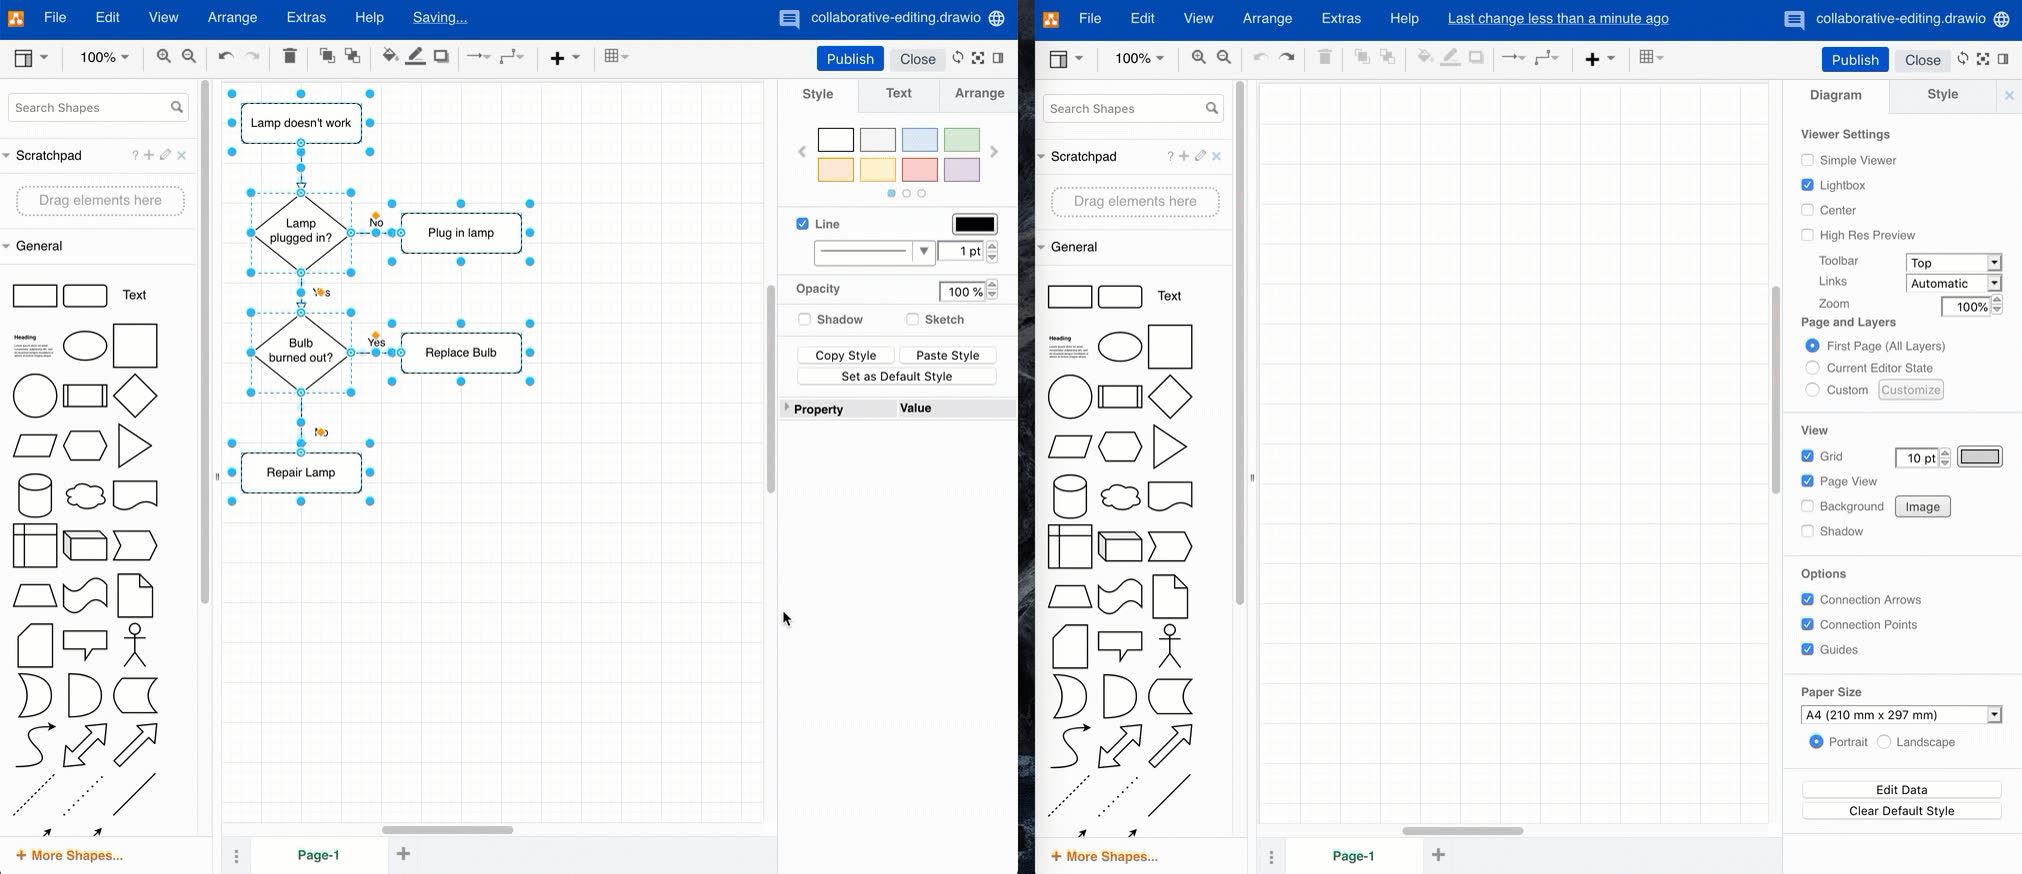Click the fullscreen icon in right window toolbar
The image size is (2022, 874).
(x=1983, y=59)
